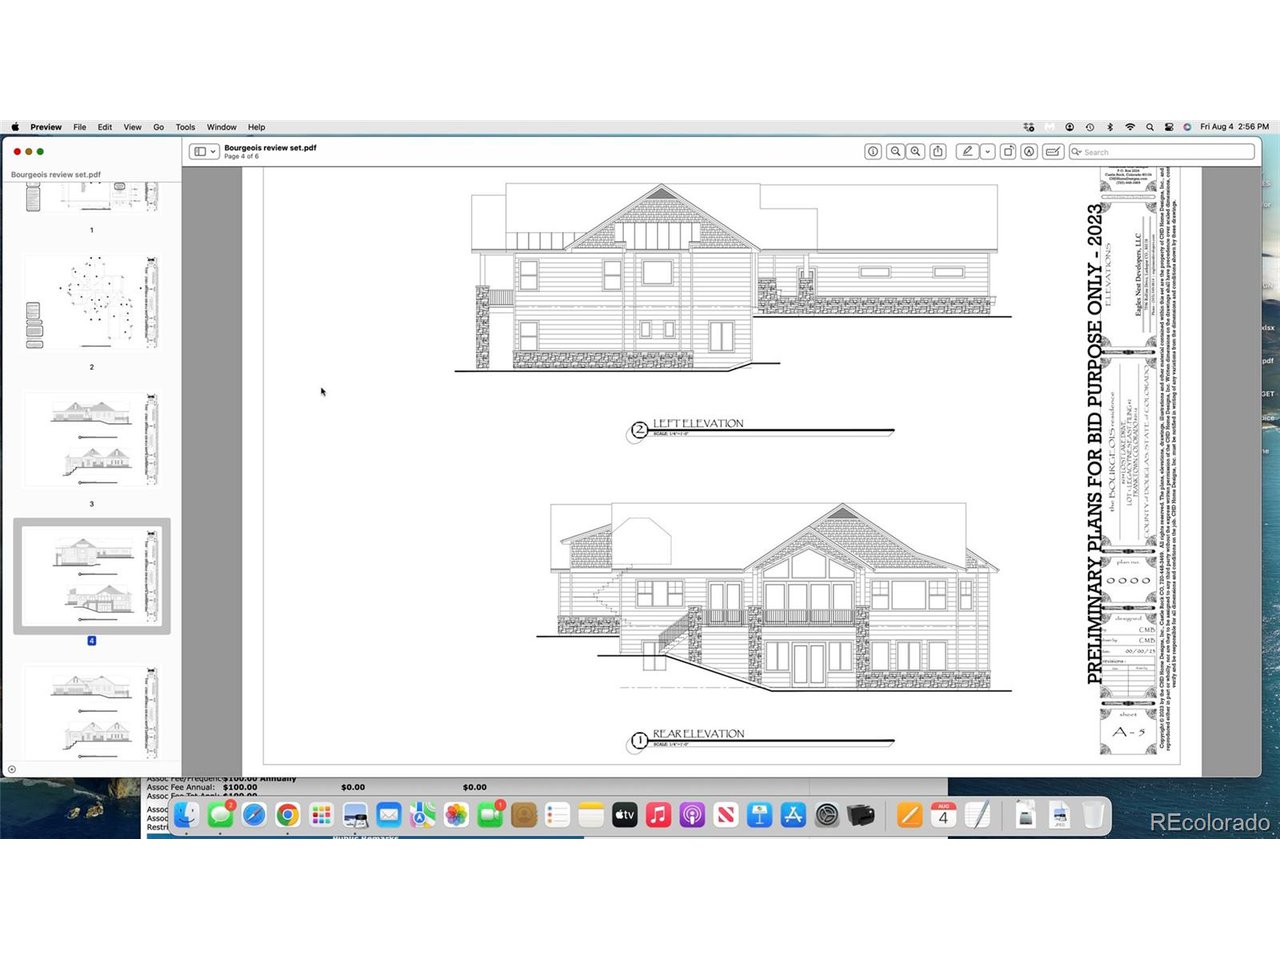
Task: Zoom out the PDF view
Action: [x=895, y=152]
